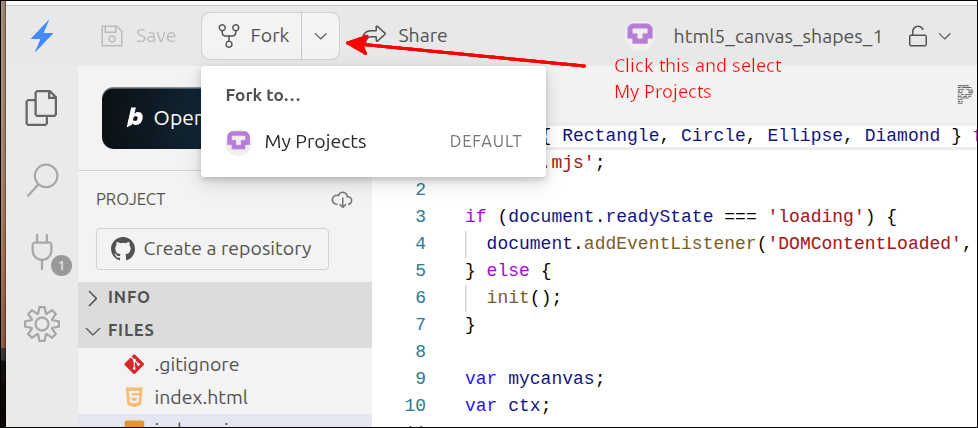Click the Save button
978x428 pixels.
(x=139, y=36)
